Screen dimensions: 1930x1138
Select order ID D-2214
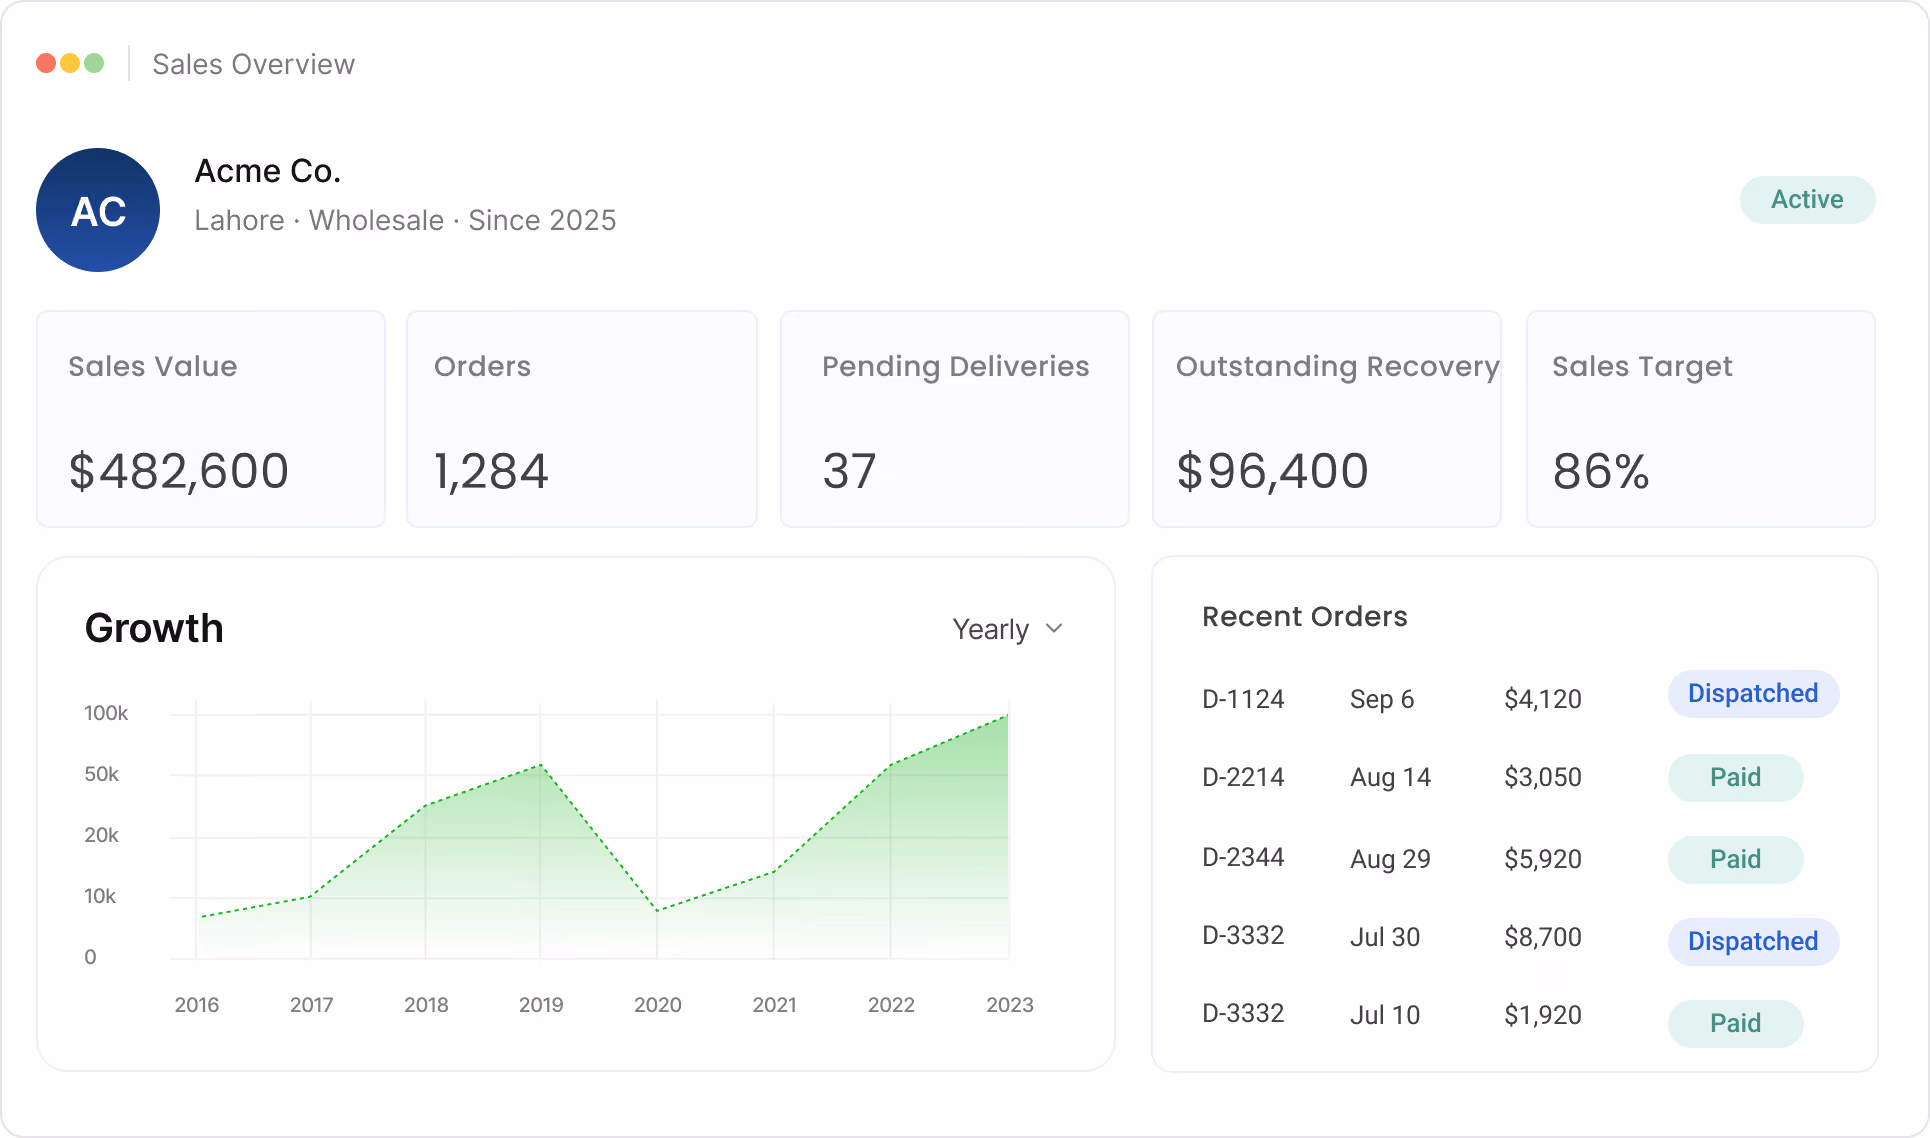tap(1243, 777)
